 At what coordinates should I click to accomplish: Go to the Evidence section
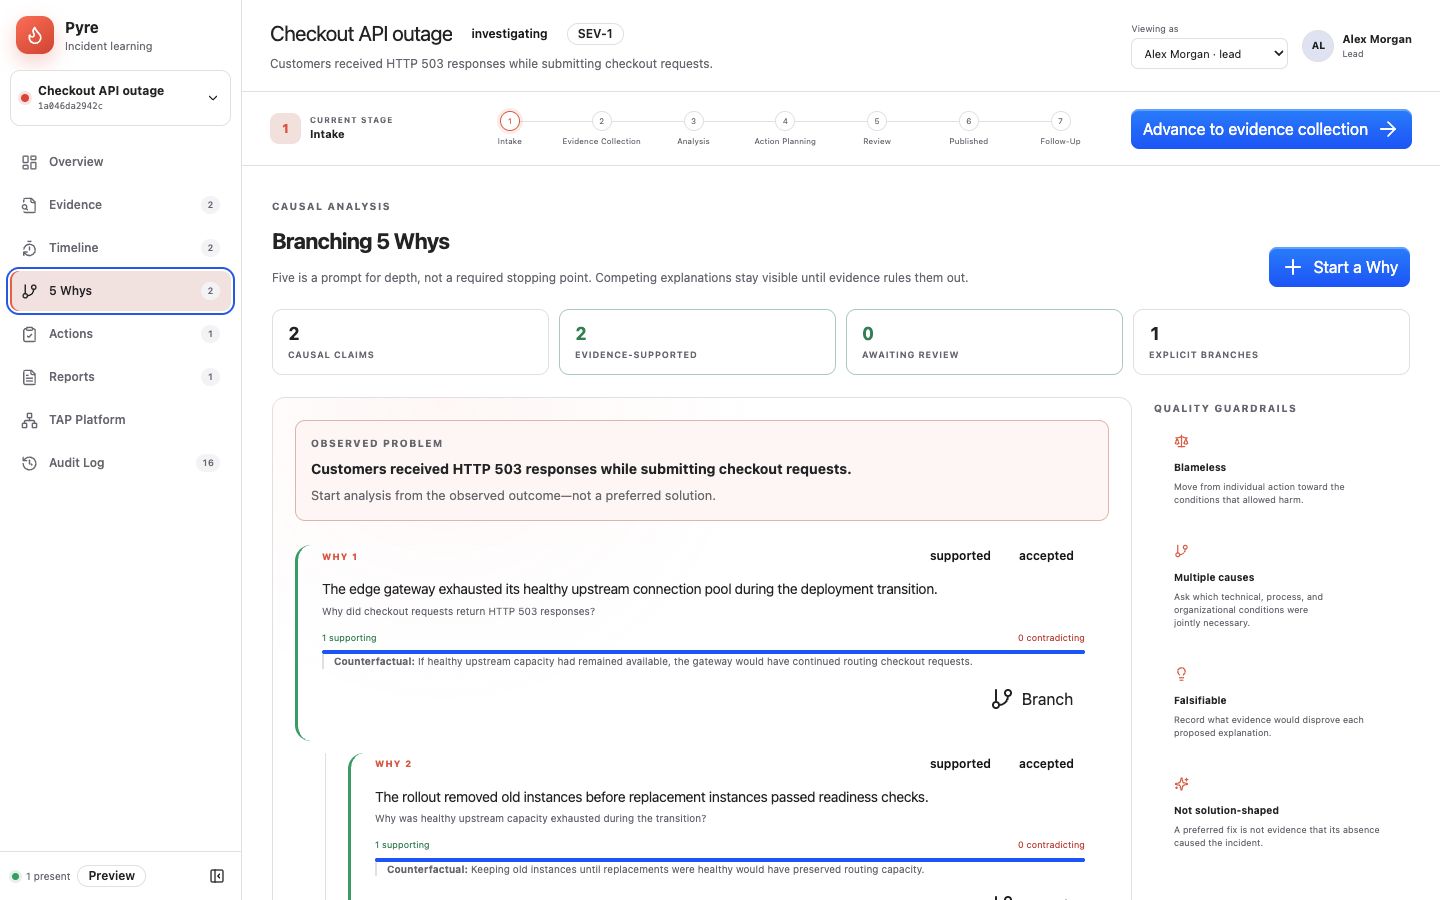[120, 205]
